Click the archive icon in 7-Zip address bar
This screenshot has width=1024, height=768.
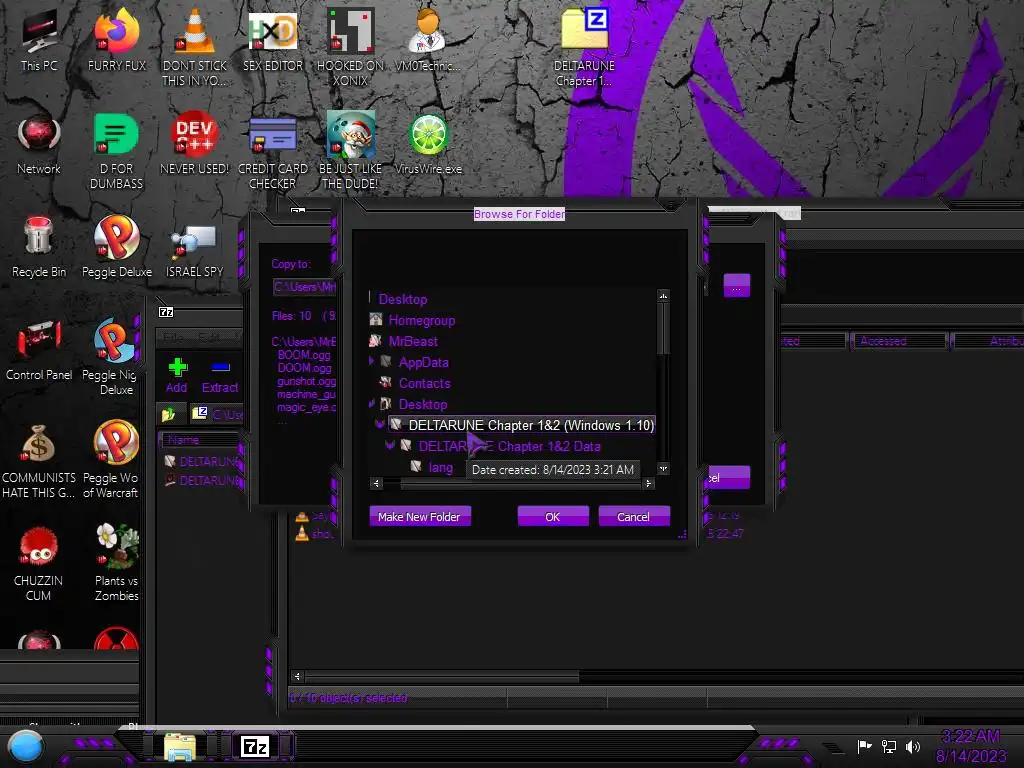pos(199,413)
